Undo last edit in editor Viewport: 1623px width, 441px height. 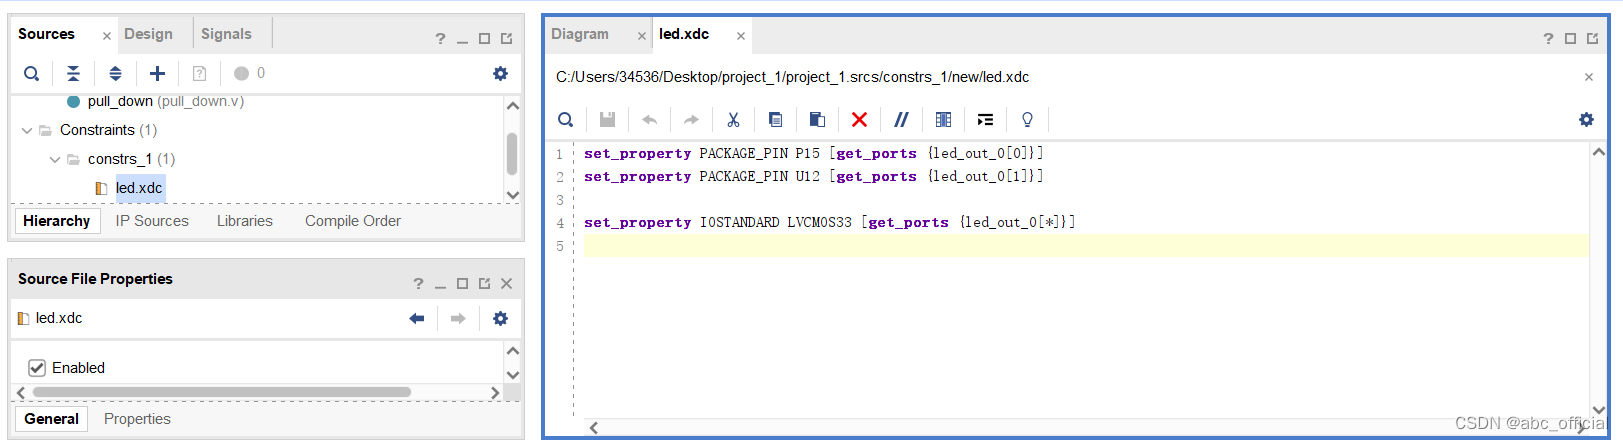pos(649,119)
